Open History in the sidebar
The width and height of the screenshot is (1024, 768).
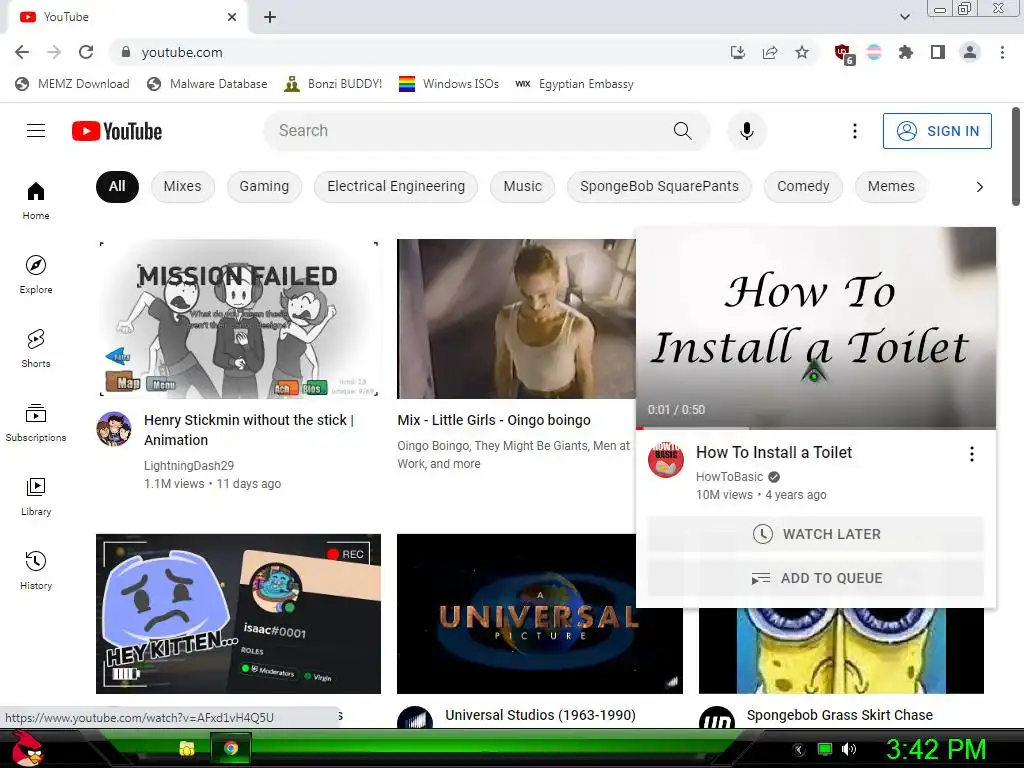(x=36, y=570)
